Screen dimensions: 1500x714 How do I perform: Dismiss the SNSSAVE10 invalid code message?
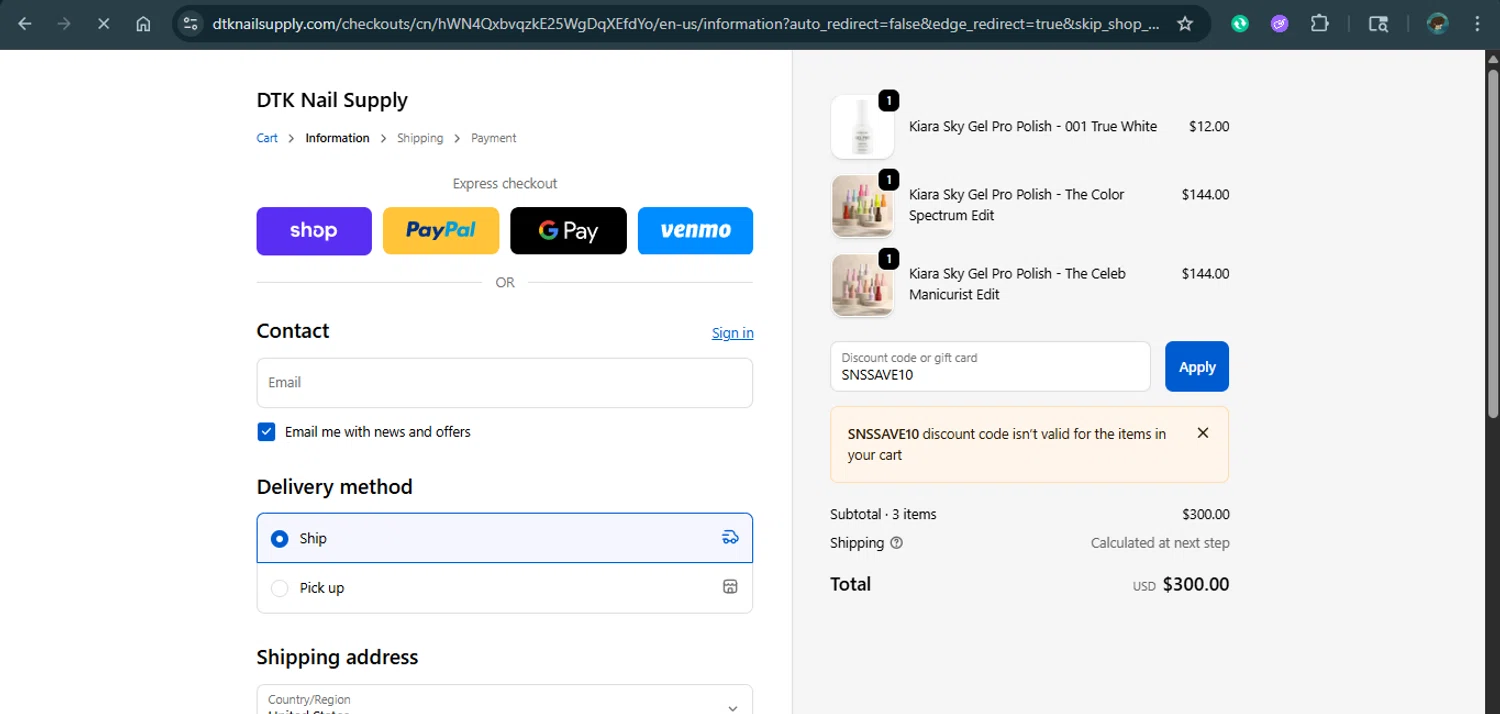(1203, 433)
